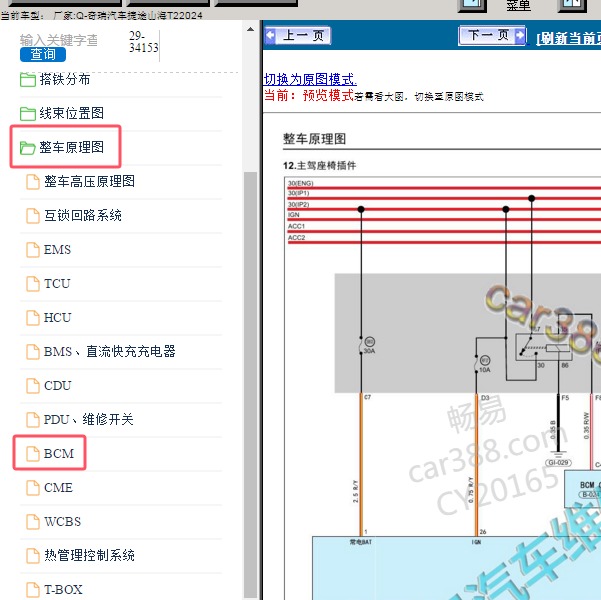Click the file icon beside WCBS
This screenshot has height=600, width=601.
[x=33, y=521]
